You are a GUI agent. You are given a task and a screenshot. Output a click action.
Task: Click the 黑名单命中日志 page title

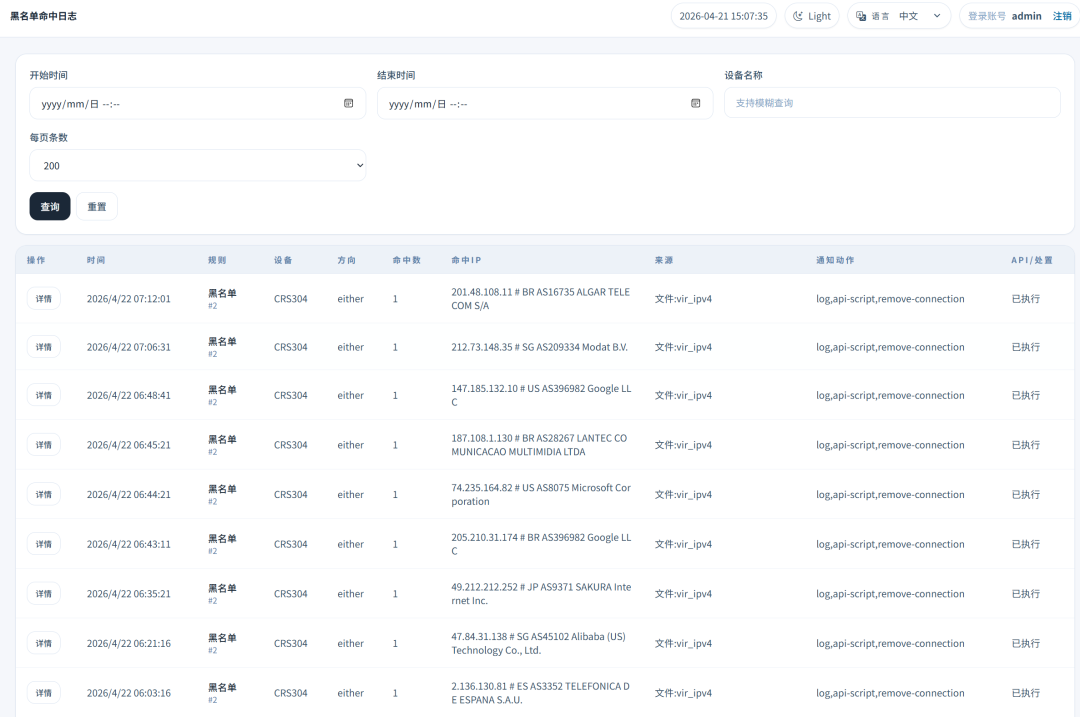[43, 16]
